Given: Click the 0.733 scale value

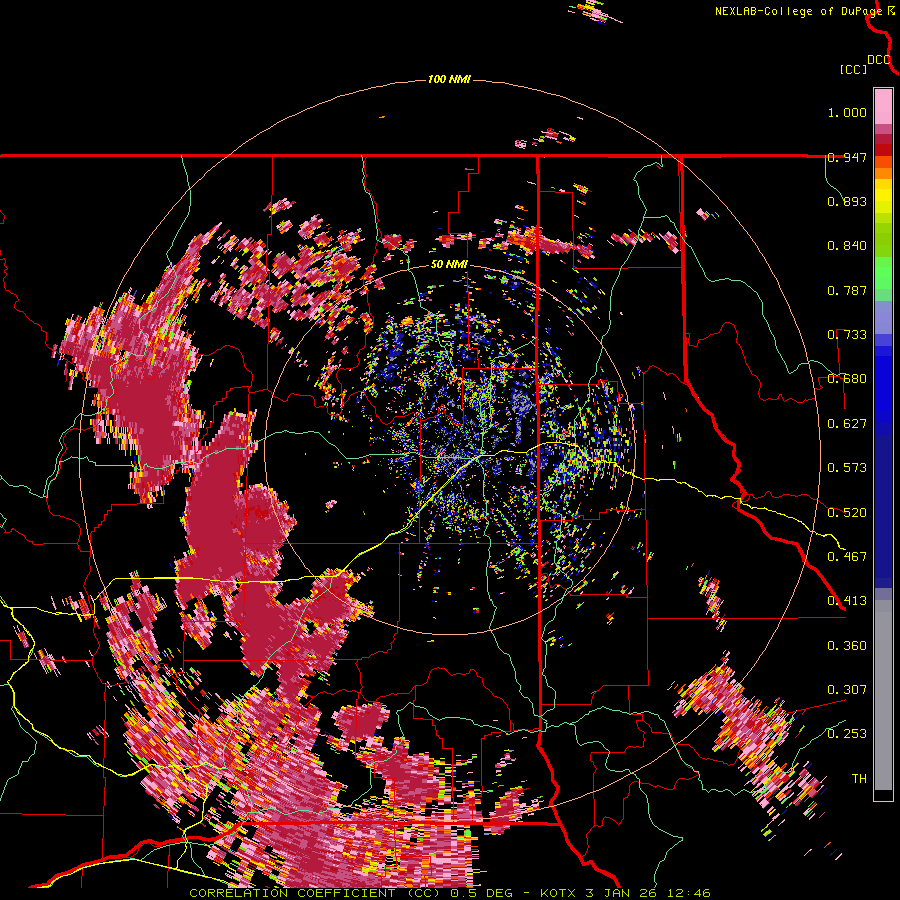Looking at the screenshot, I should point(847,335).
